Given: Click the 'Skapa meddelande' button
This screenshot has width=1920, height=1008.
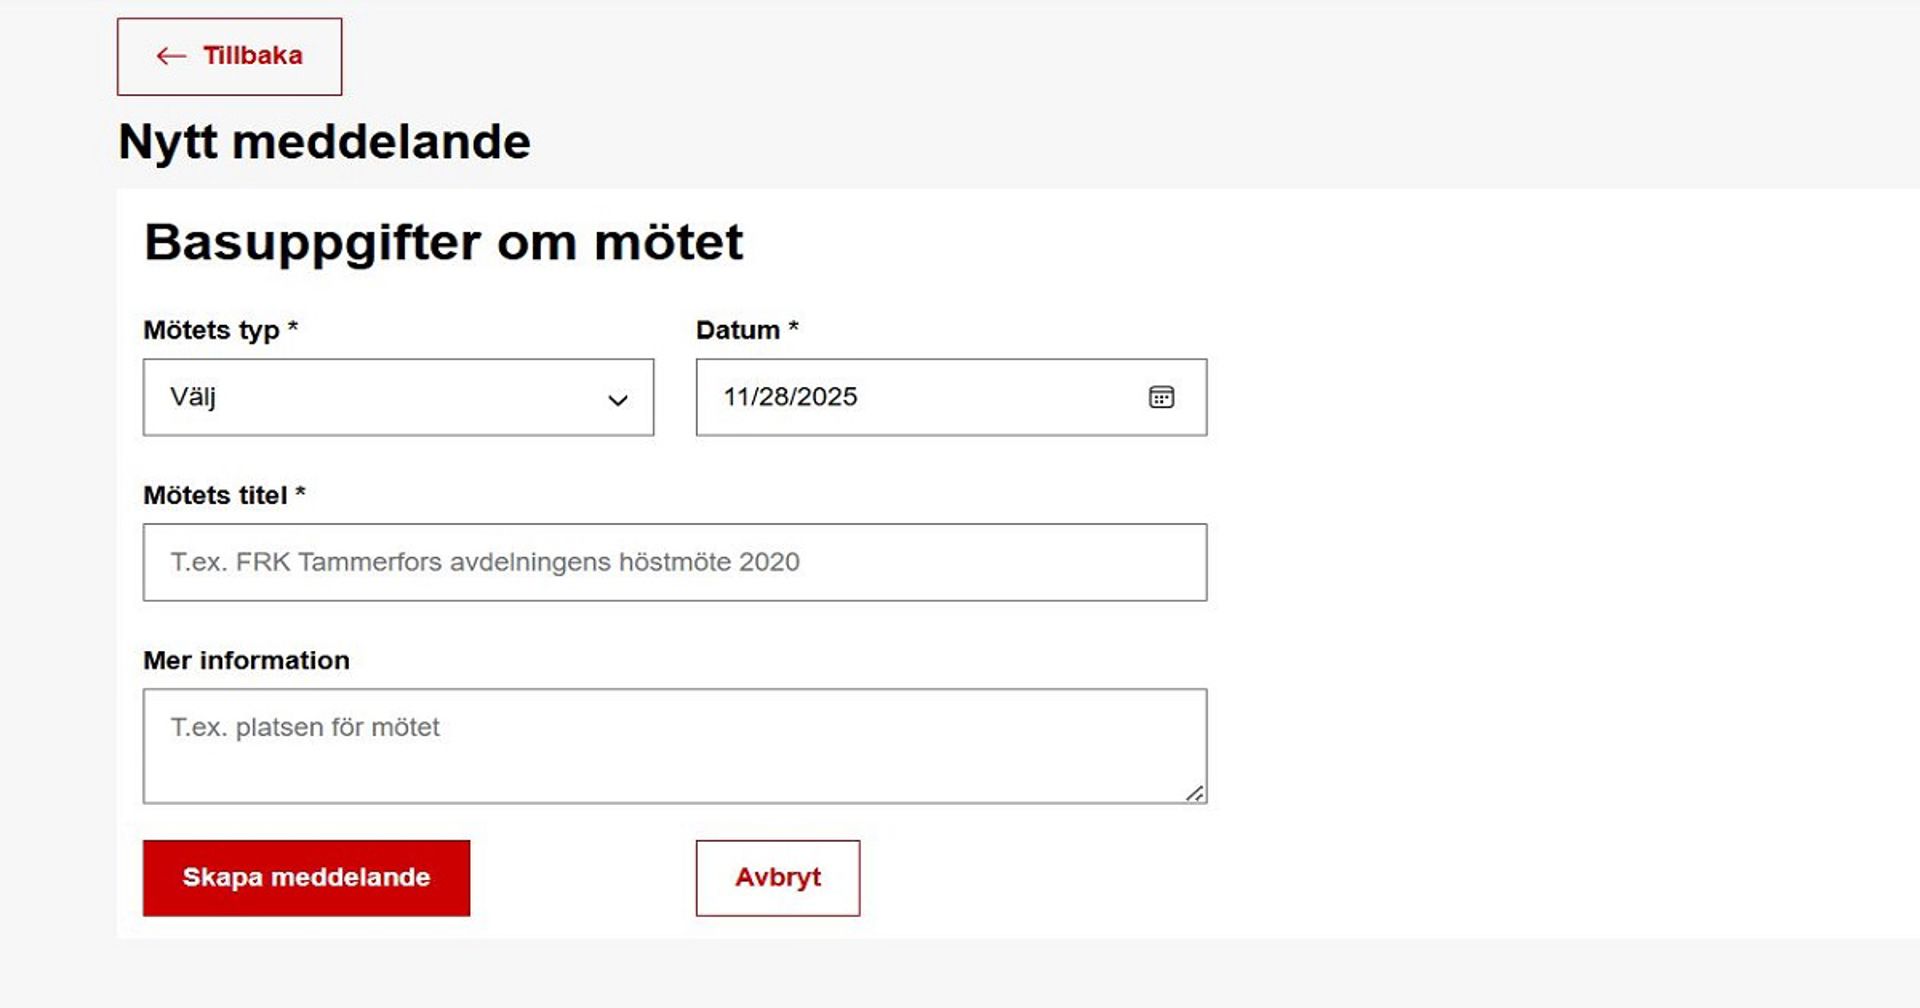Looking at the screenshot, I should 306,878.
